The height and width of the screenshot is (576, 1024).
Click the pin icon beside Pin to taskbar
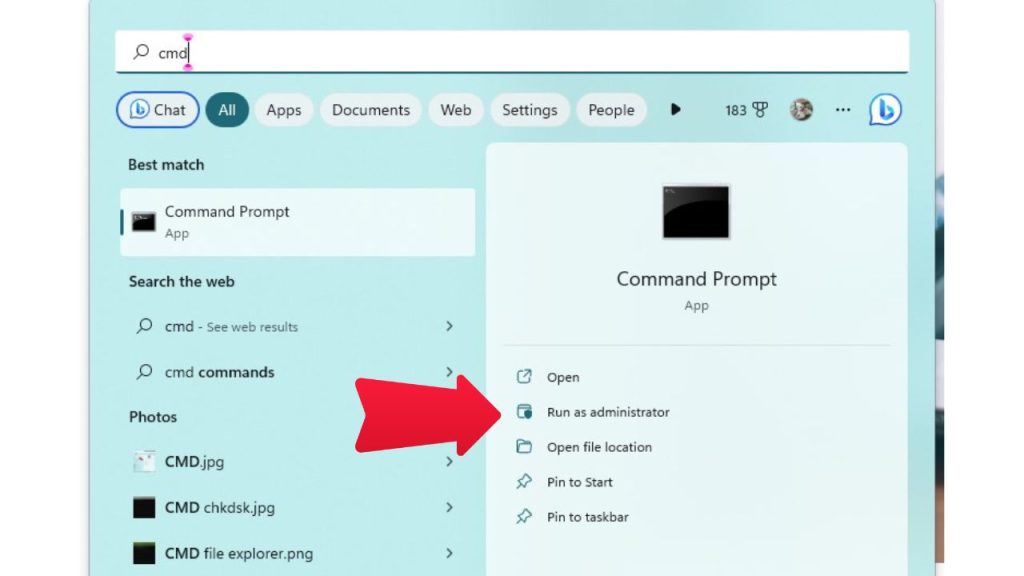(524, 517)
